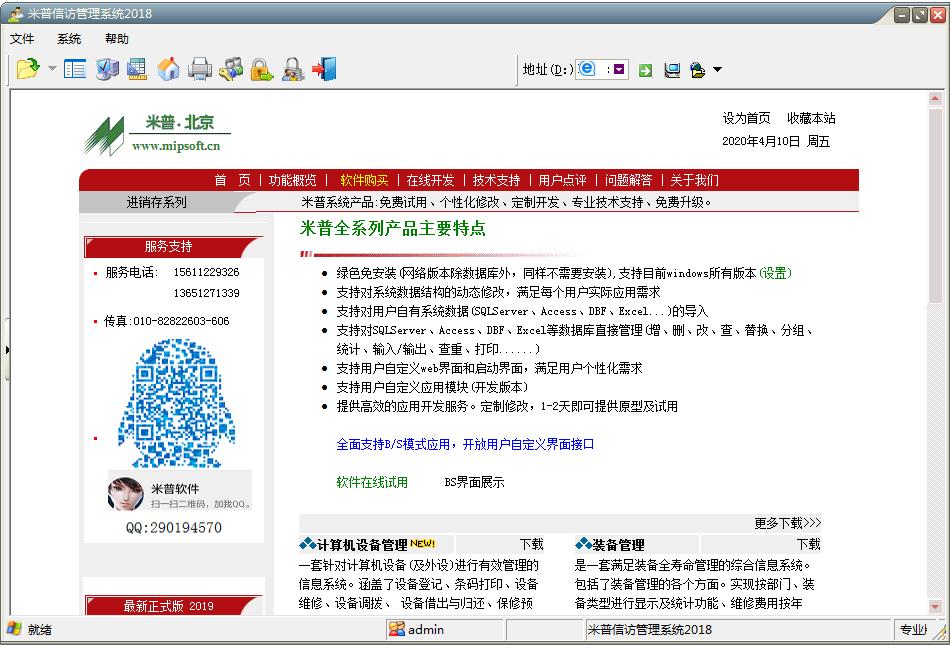Click the 软件购买 navigation link
950x645 pixels.
[364, 180]
